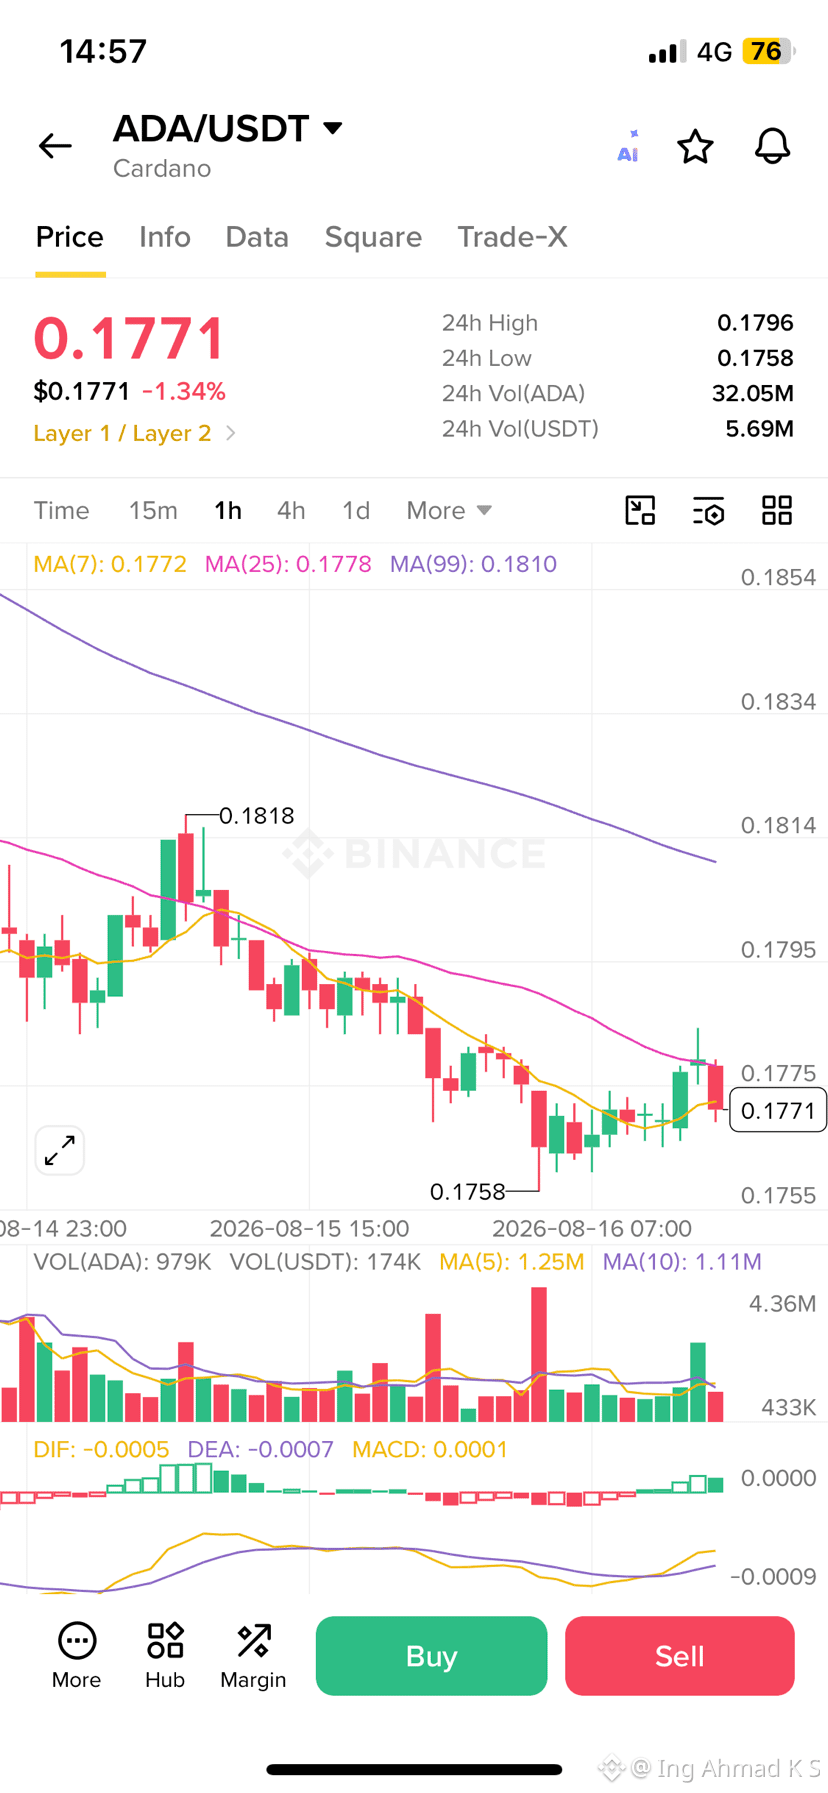Select the 15m interval
Viewport: 828px width, 1793px height.
coord(153,510)
